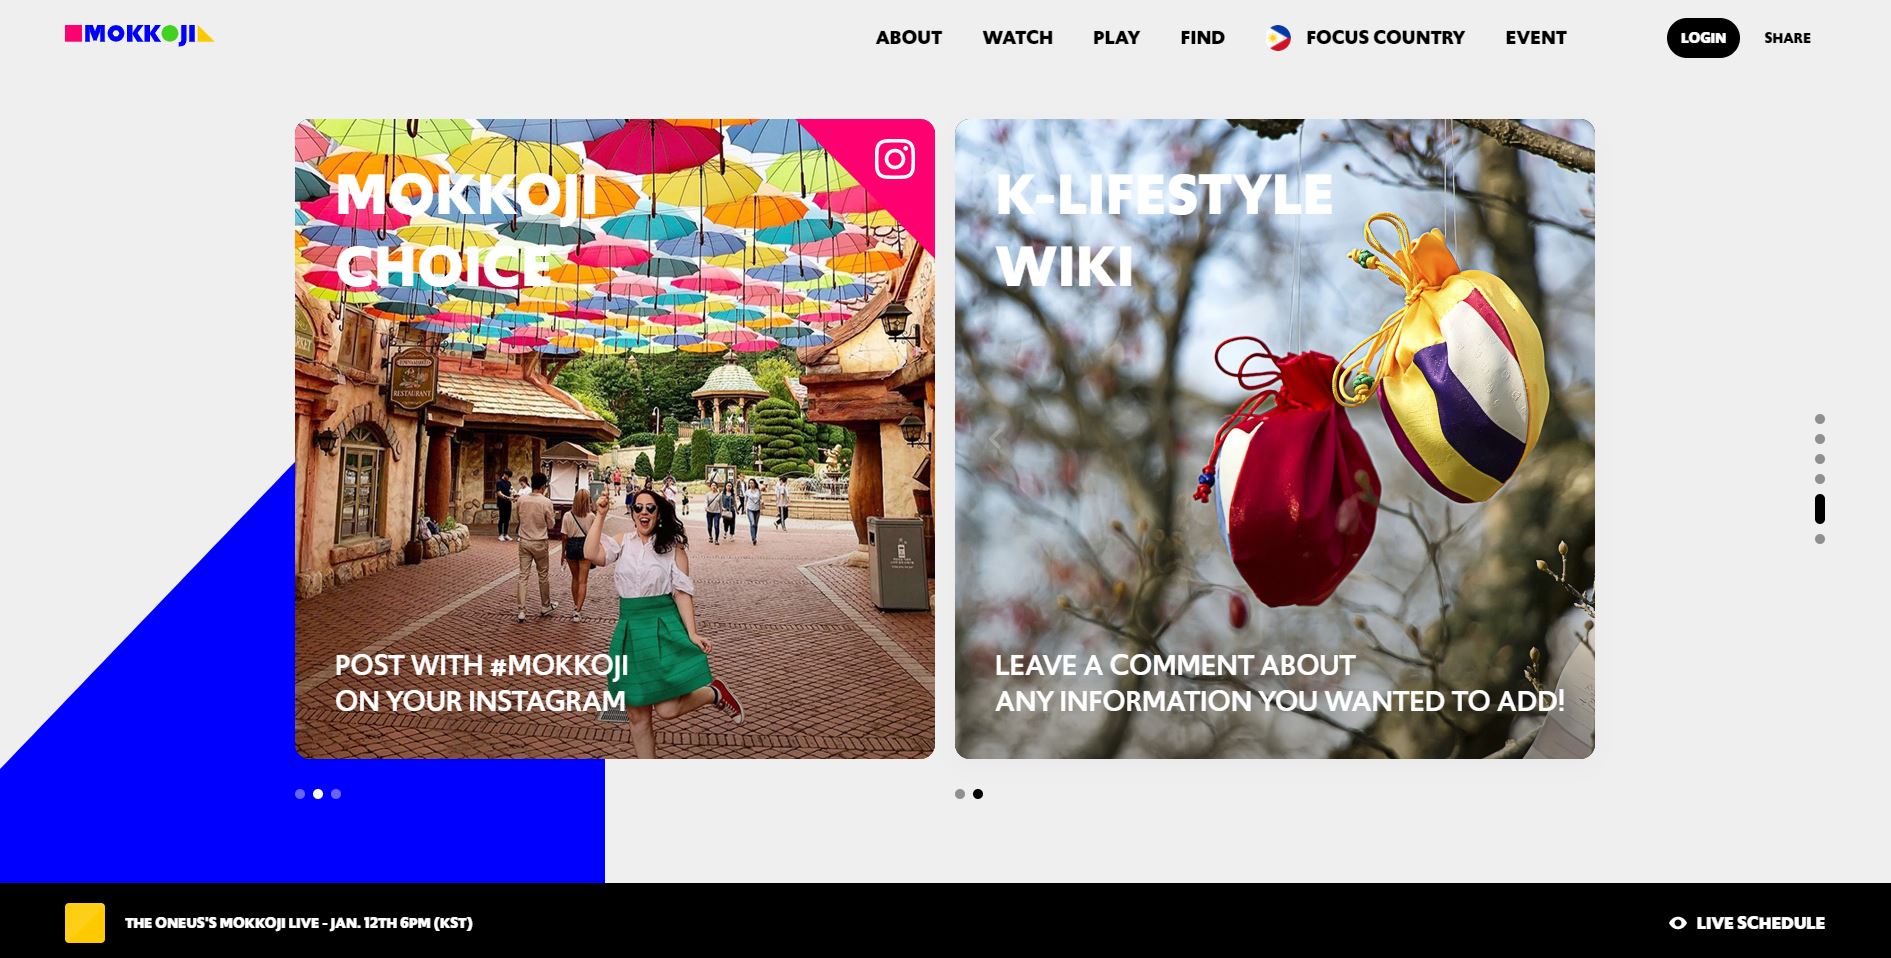Click the Philippines flag icon

point(1278,38)
